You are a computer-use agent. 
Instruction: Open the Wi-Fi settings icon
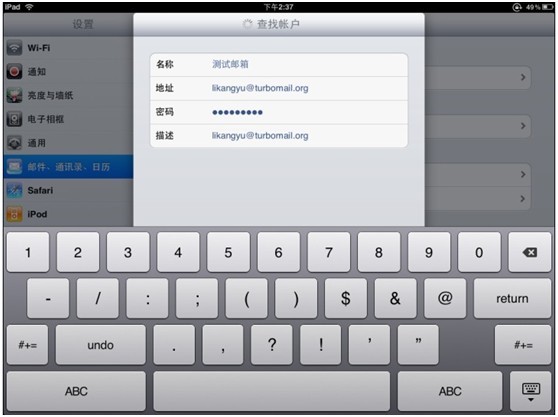(15, 48)
